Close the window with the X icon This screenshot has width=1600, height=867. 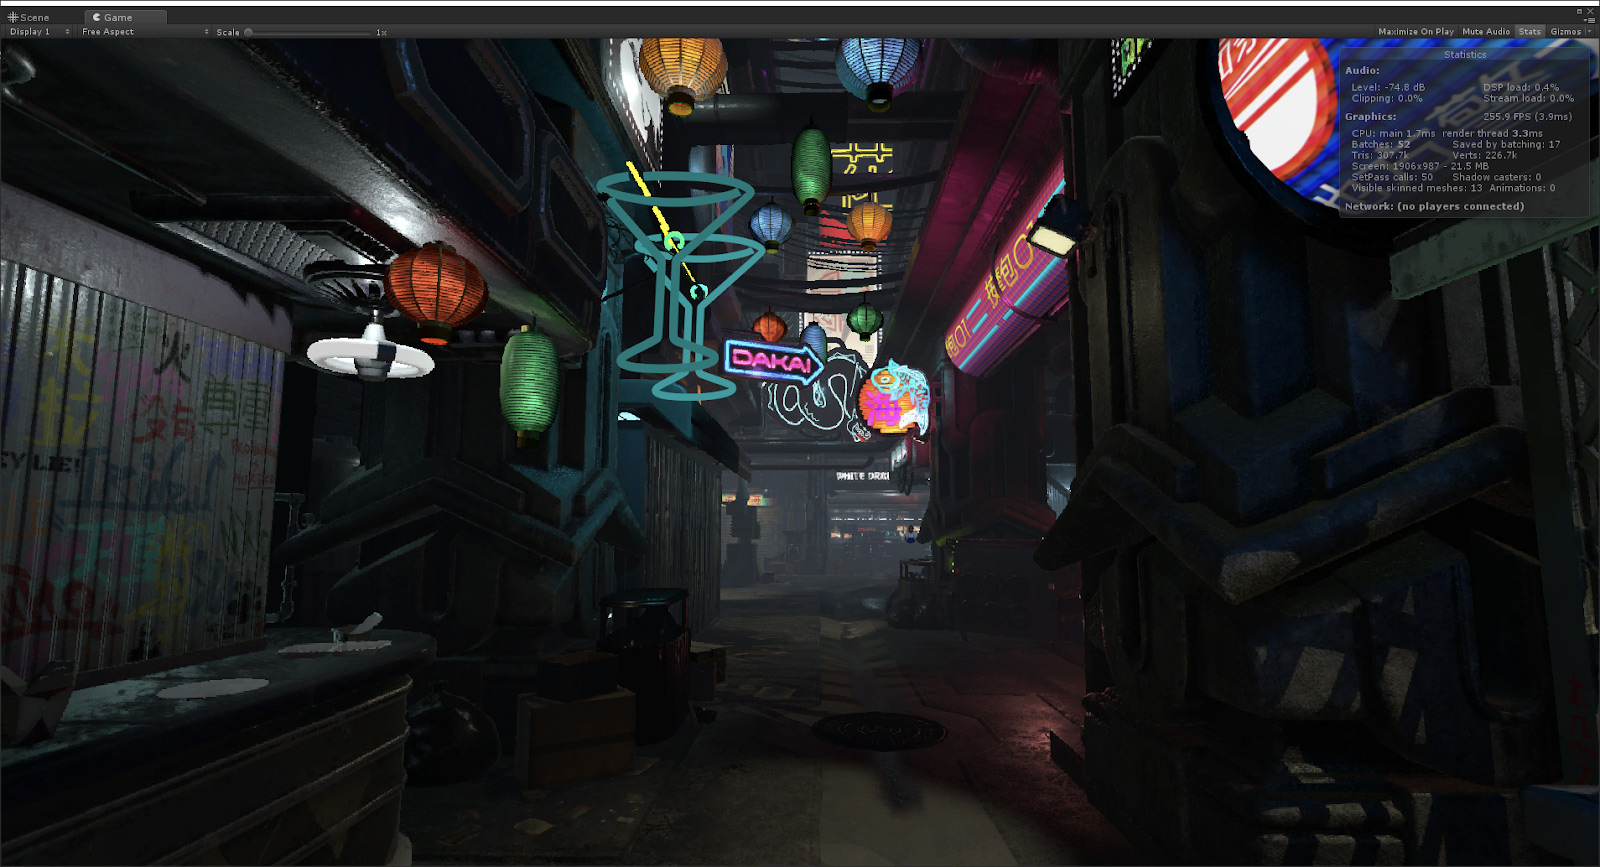click(1591, 11)
